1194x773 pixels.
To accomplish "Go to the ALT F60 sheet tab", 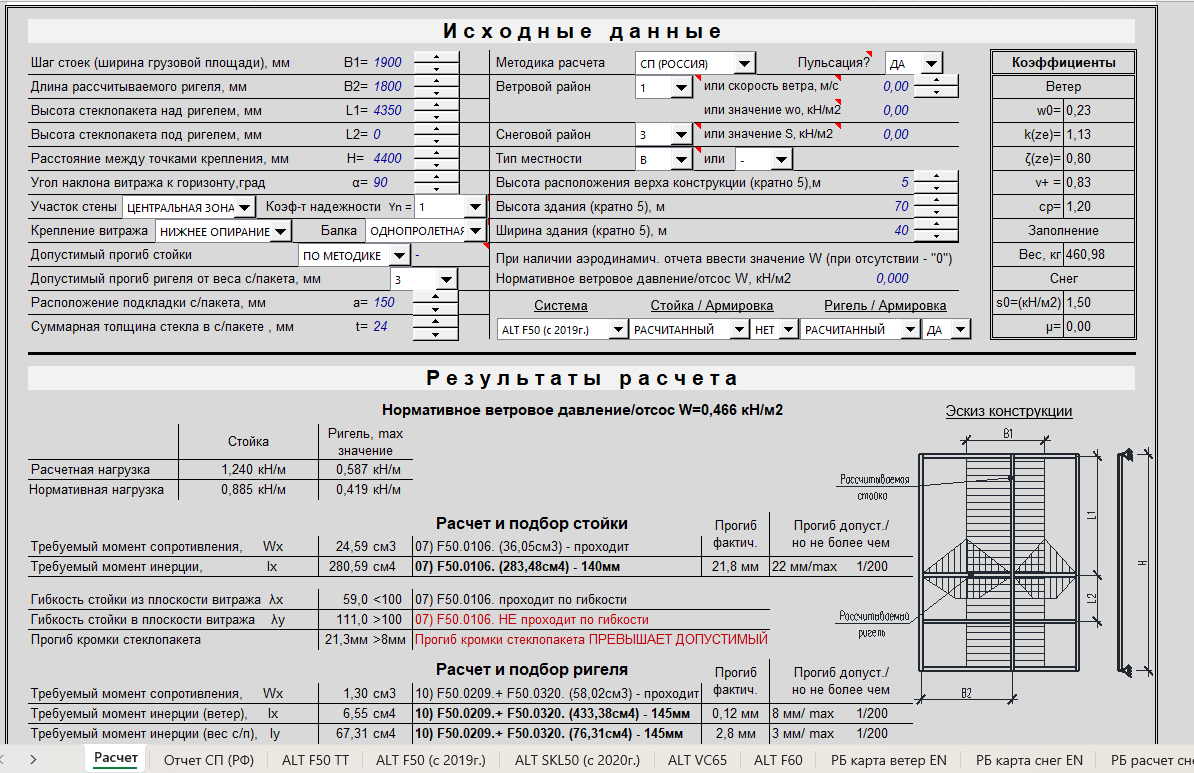I will (x=778, y=759).
